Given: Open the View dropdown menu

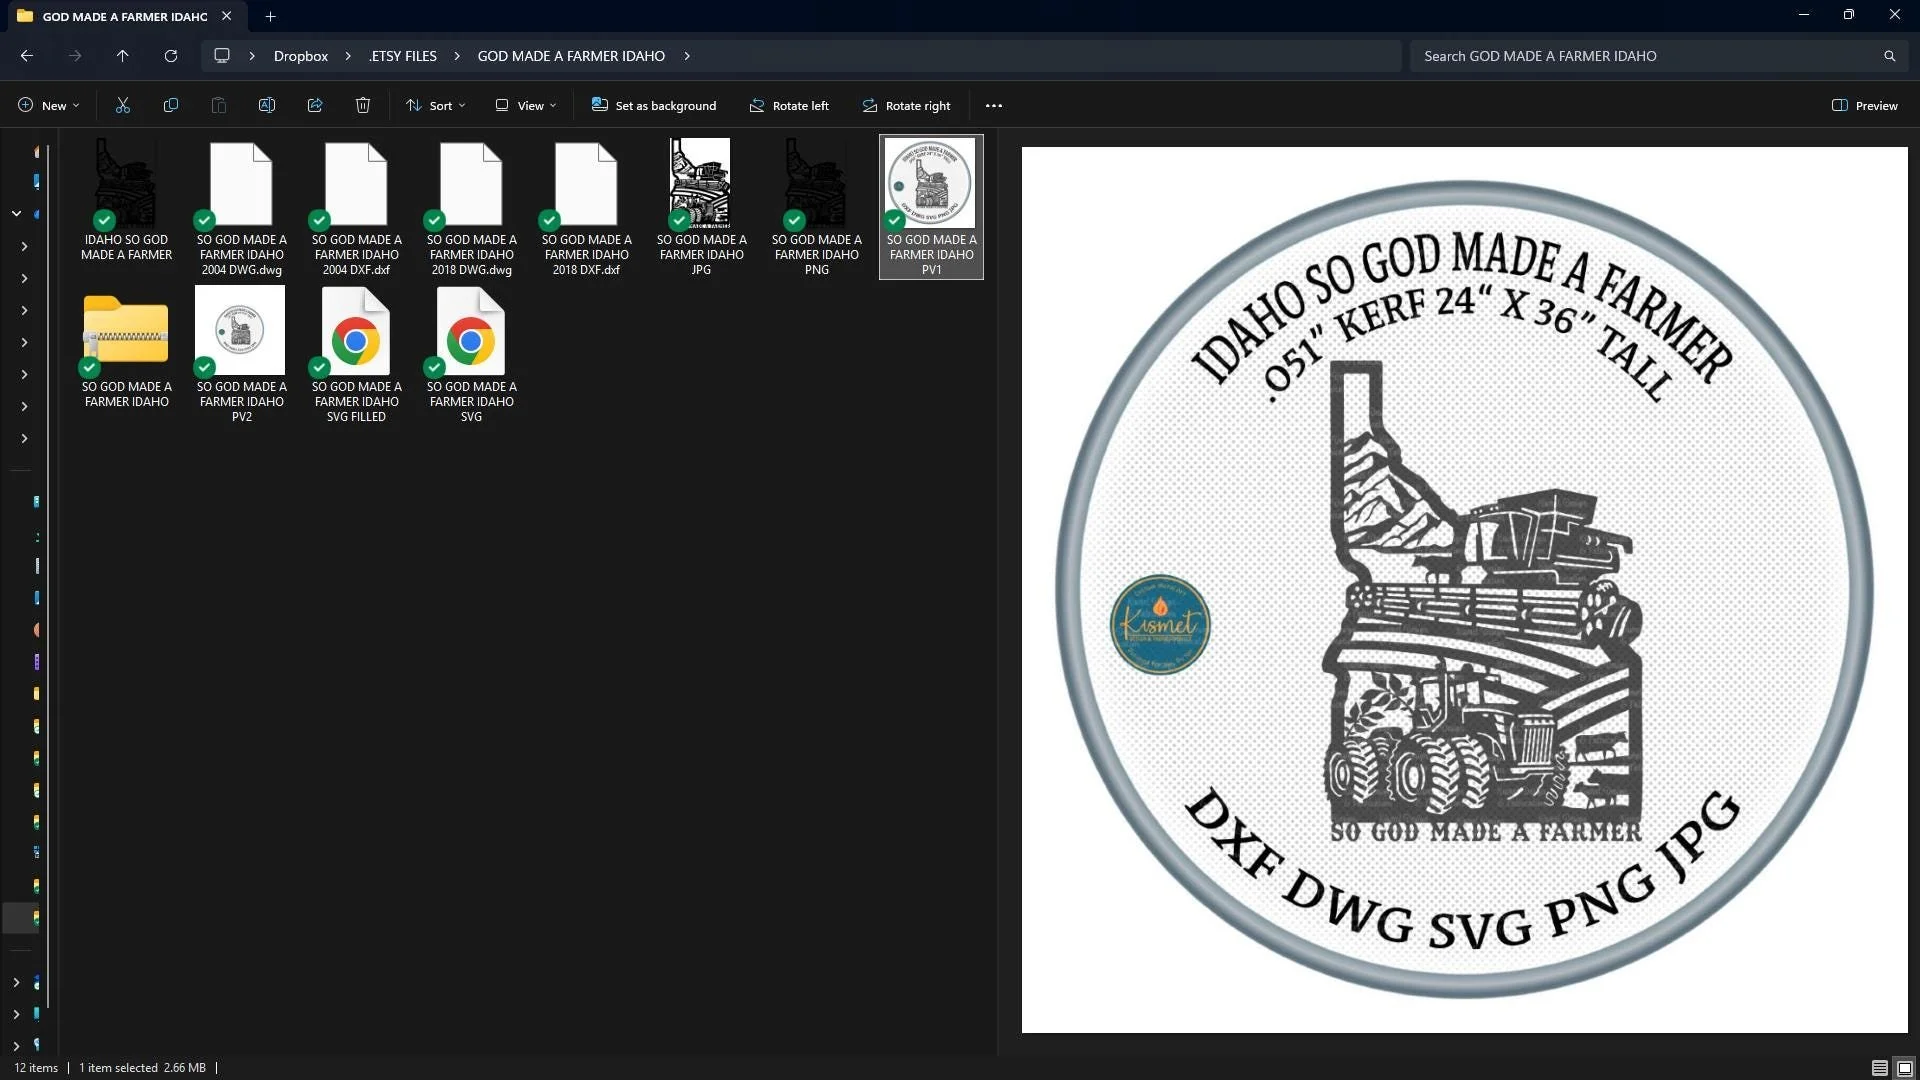Looking at the screenshot, I should point(526,105).
